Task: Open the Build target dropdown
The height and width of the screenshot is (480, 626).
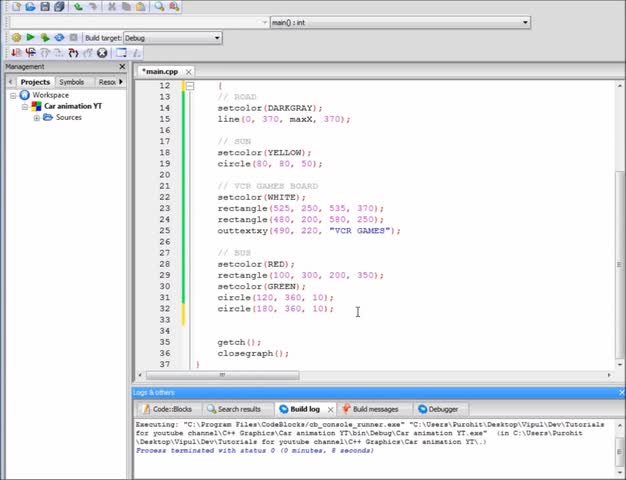Action: [x=216, y=38]
